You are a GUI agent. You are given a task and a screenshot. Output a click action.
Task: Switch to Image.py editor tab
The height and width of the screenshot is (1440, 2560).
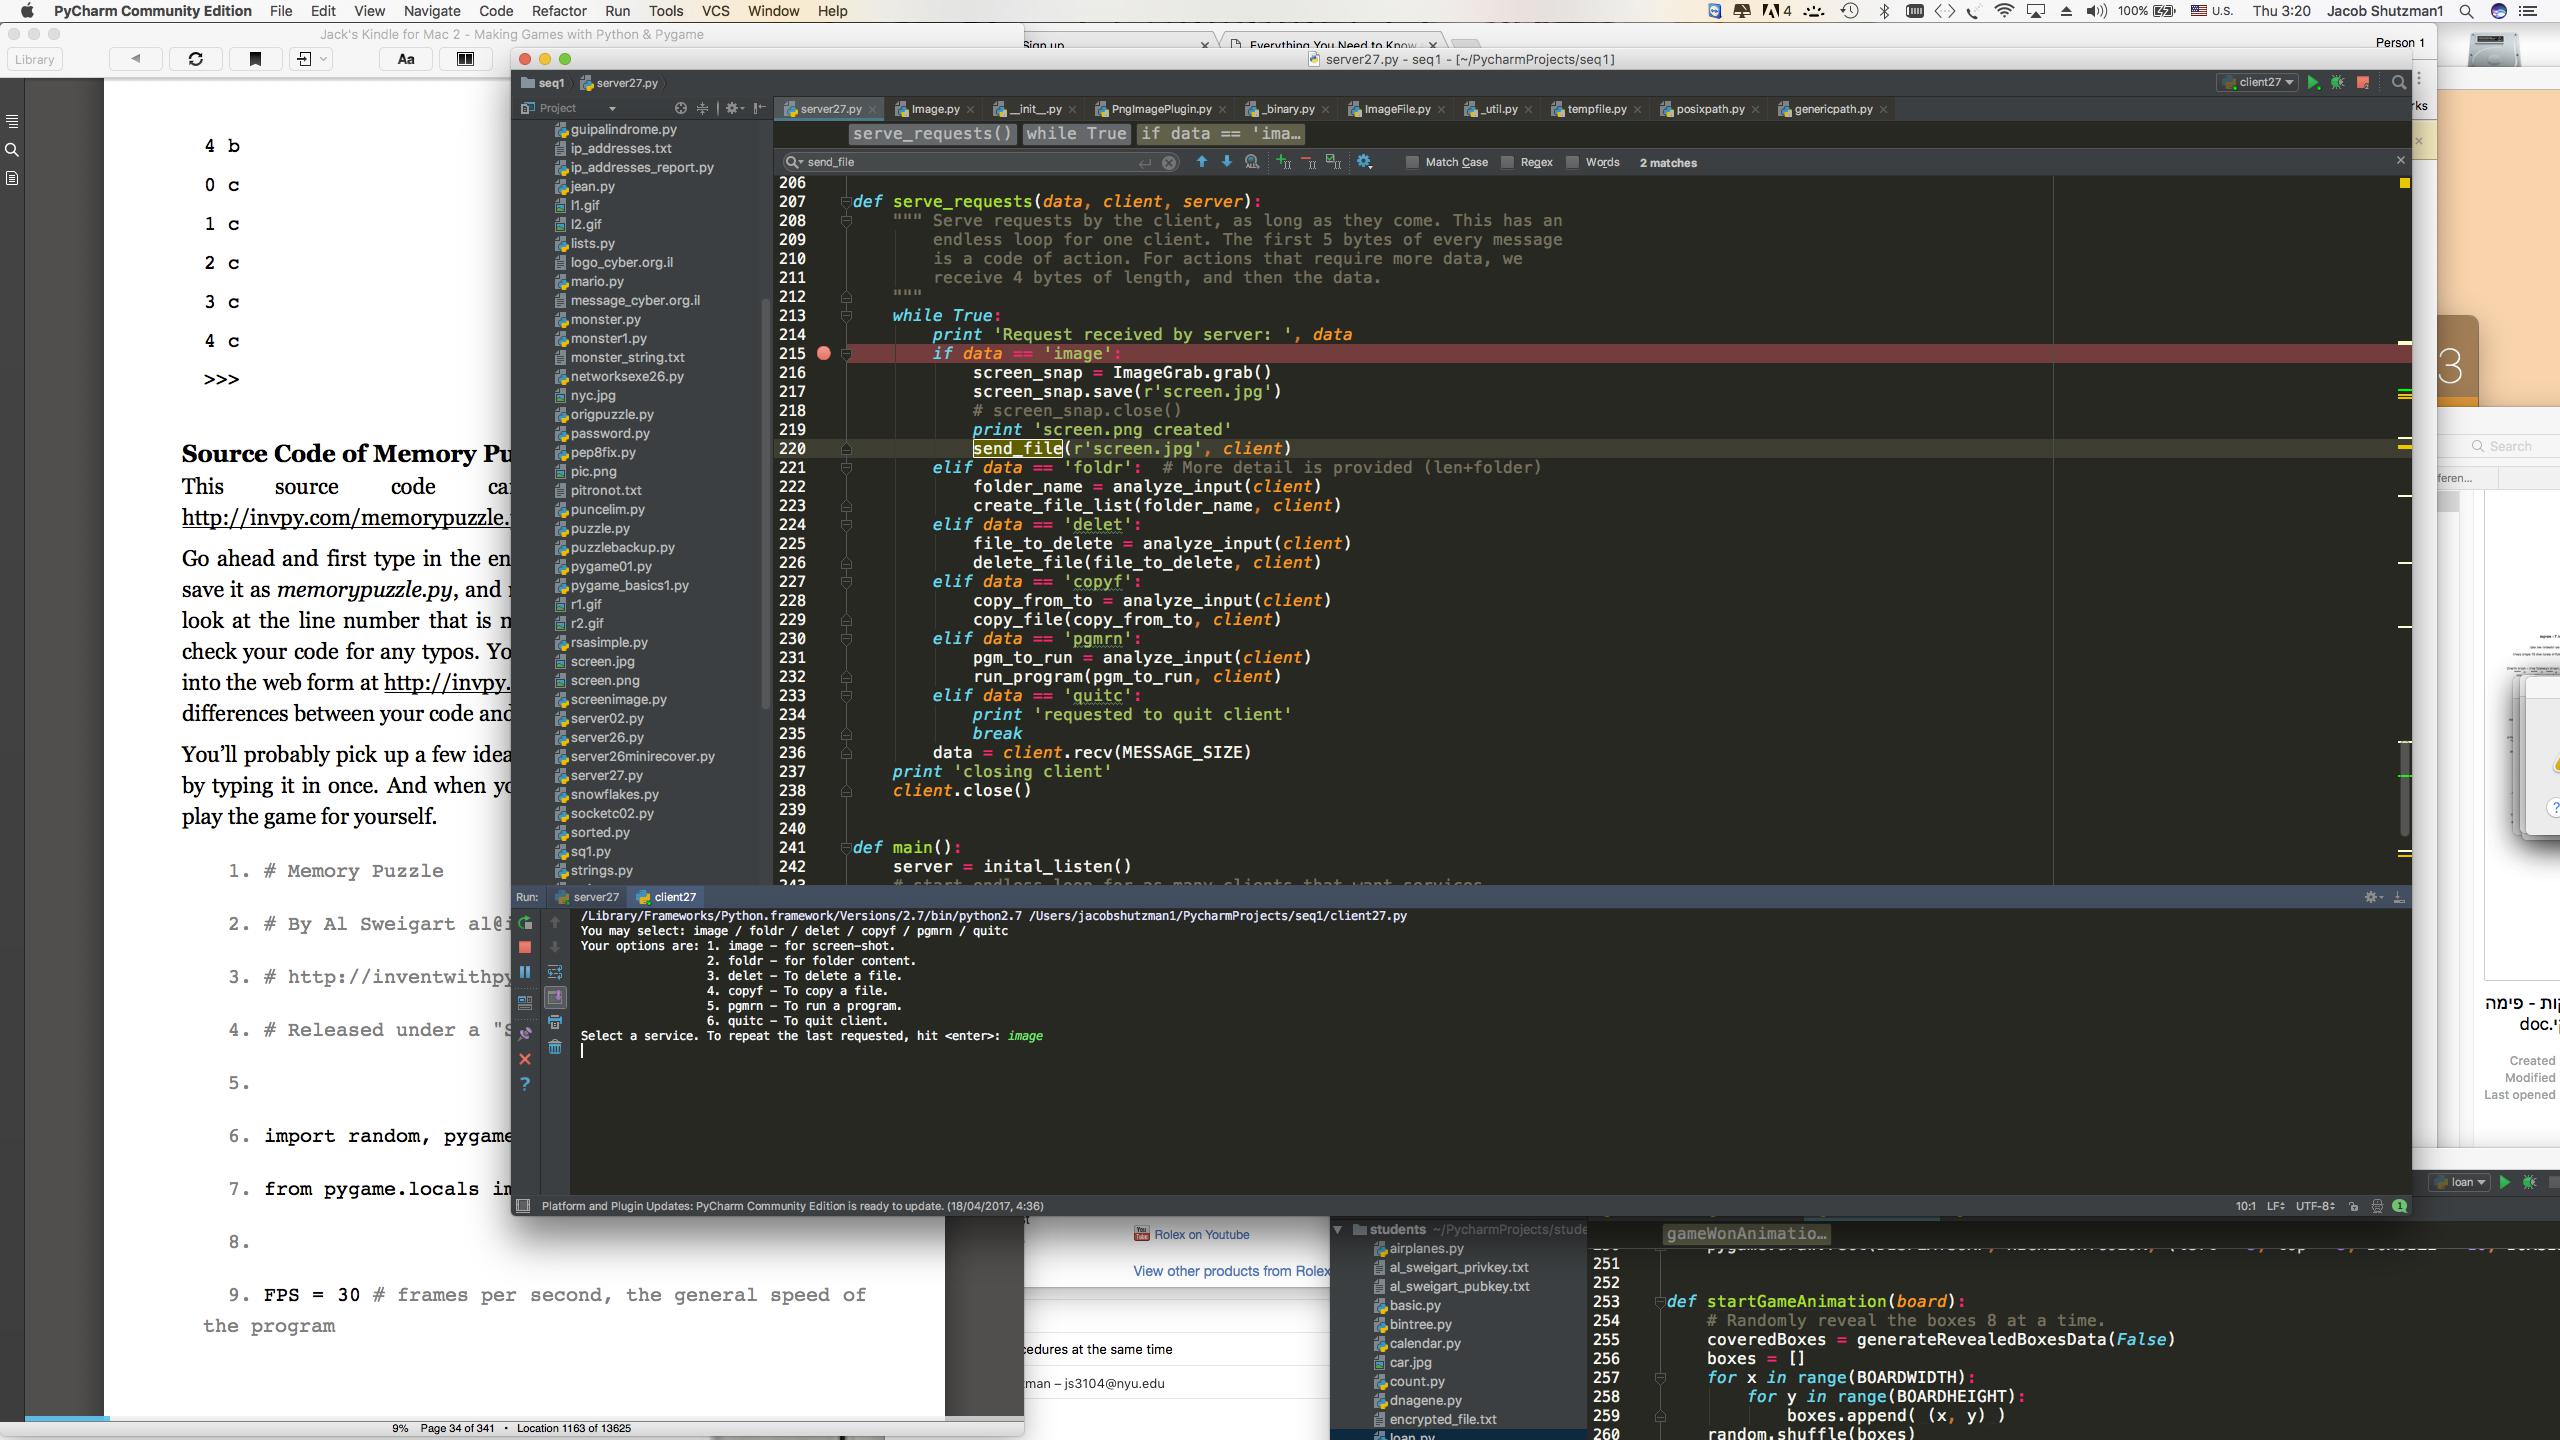(x=934, y=109)
